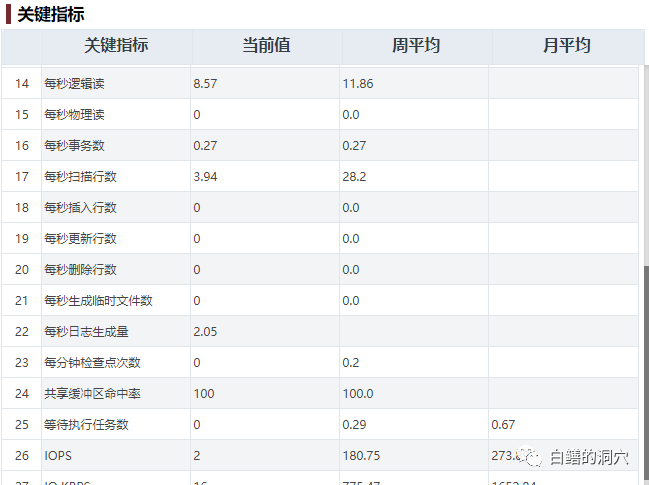
Task: Select the 每秒插入行数 metric name
Action: click(x=80, y=208)
